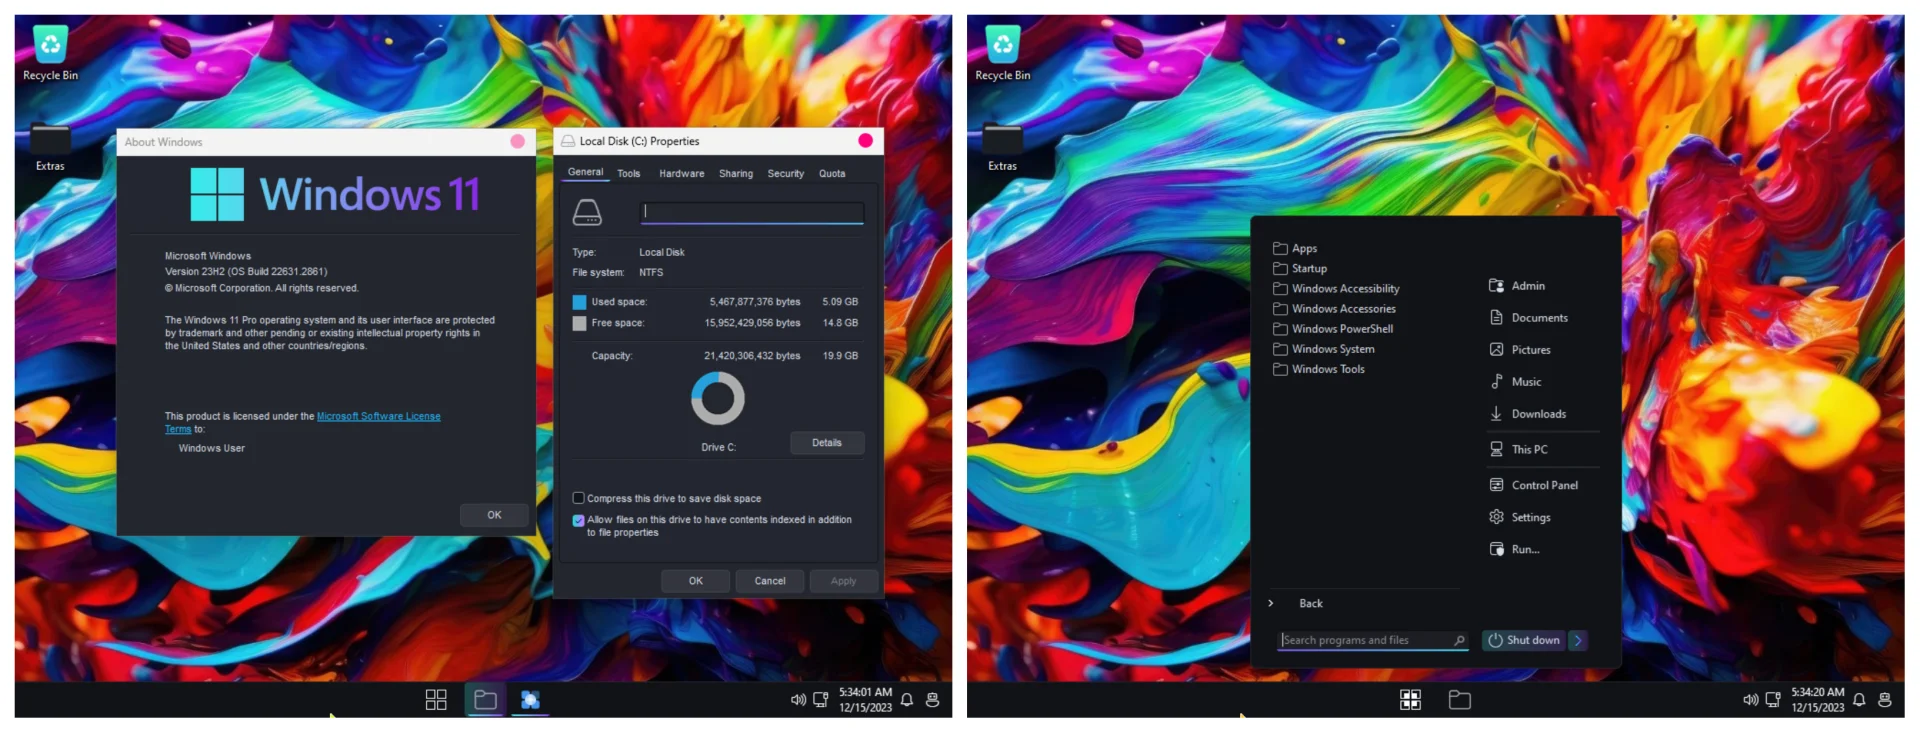Image resolution: width=1920 pixels, height=733 pixels.
Task: Click Used space blue color swatch
Action: (579, 302)
